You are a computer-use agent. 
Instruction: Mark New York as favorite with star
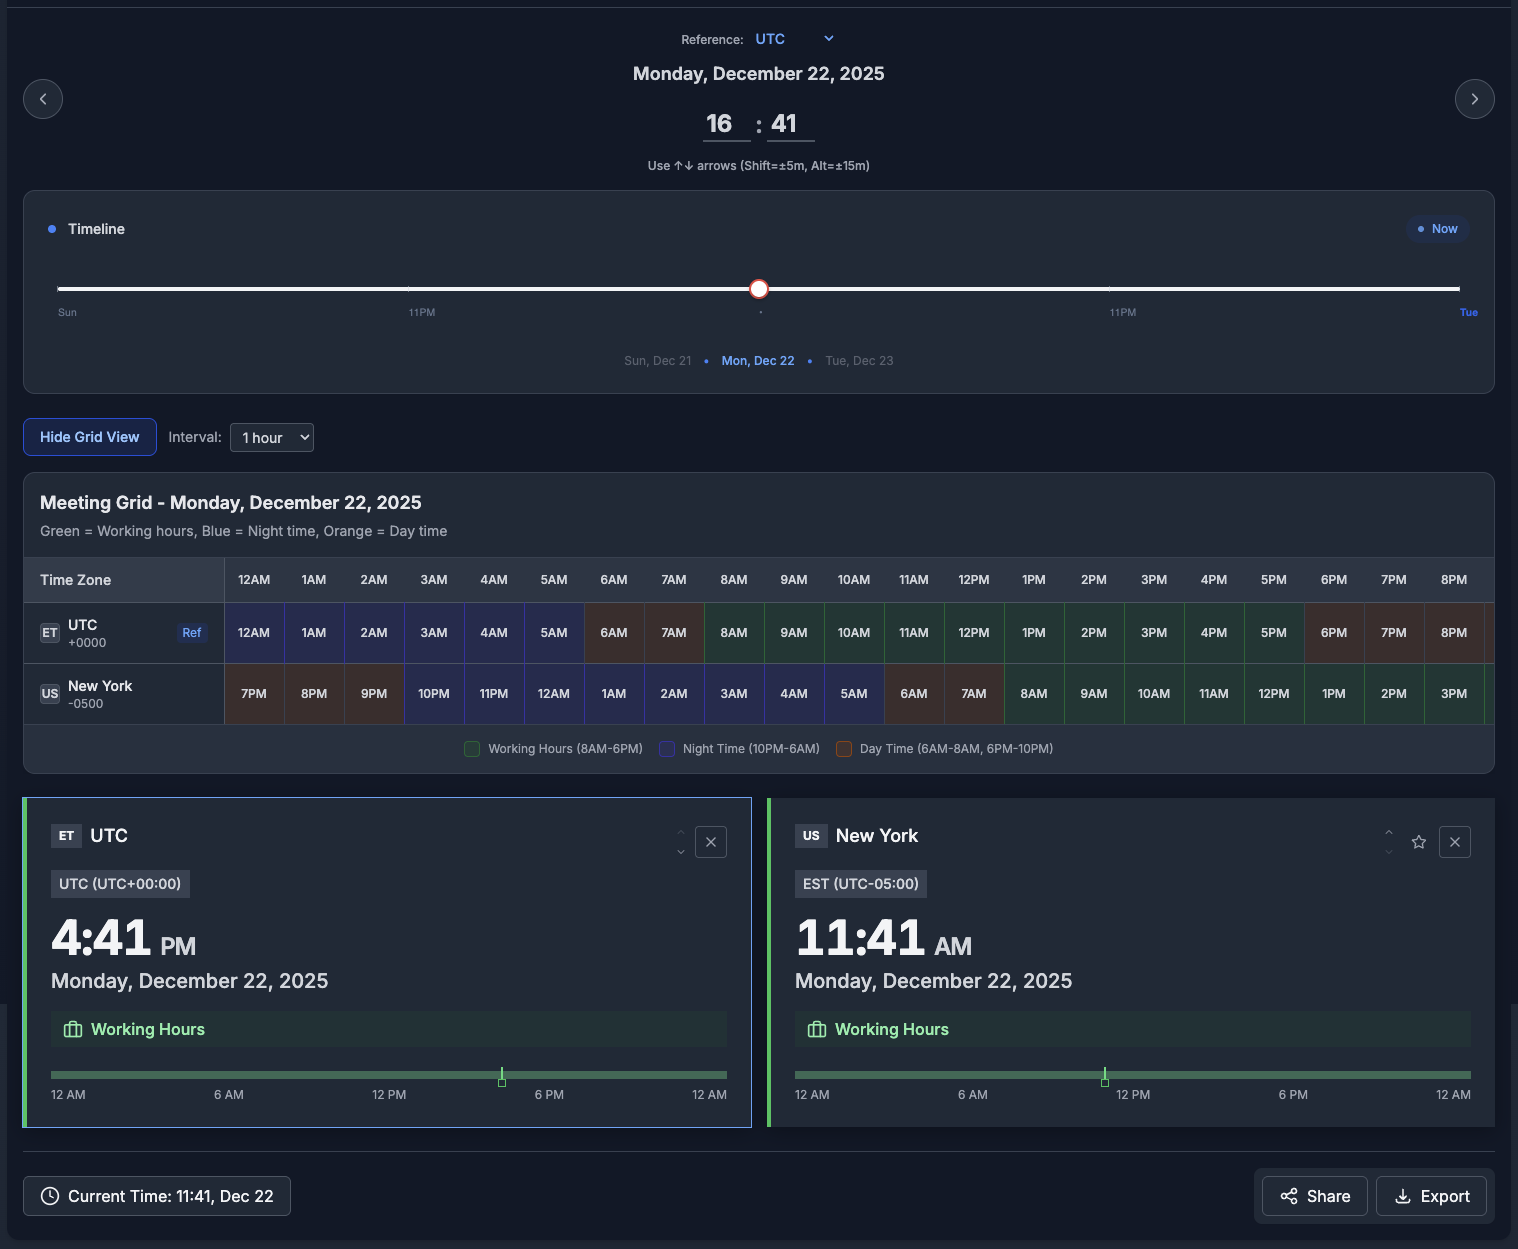[x=1418, y=842]
